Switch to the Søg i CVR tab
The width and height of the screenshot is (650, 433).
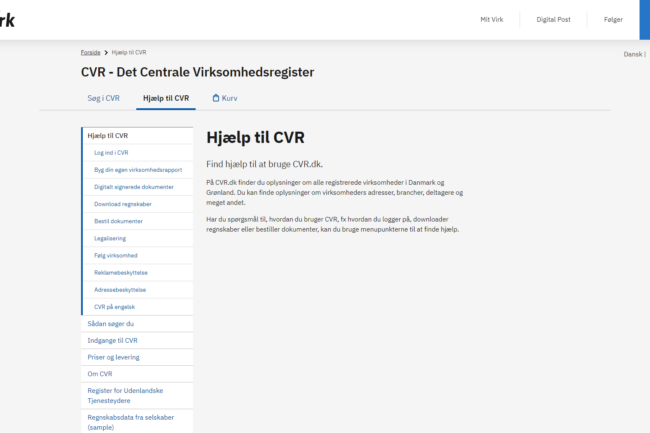click(103, 98)
